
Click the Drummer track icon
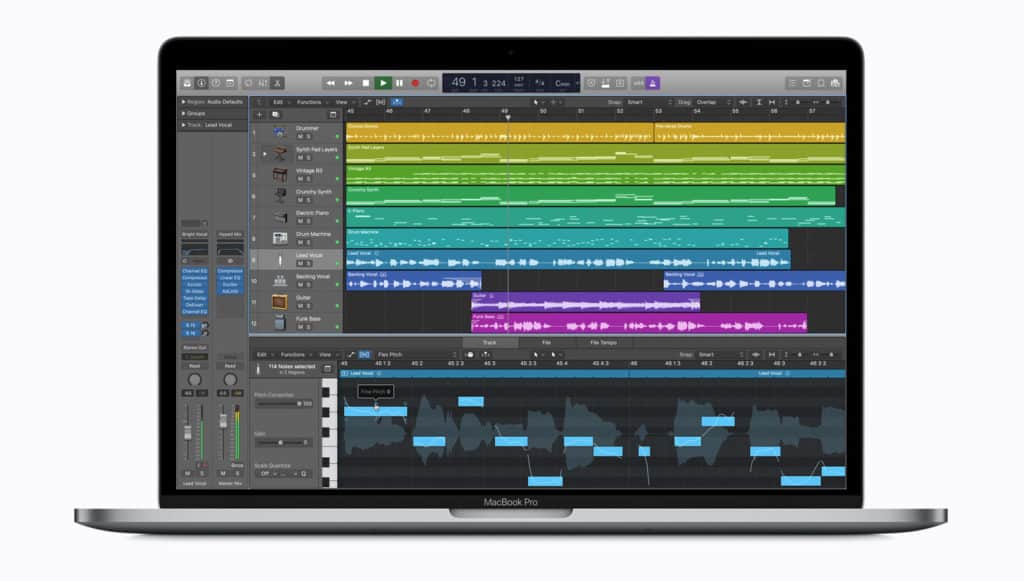[x=280, y=132]
